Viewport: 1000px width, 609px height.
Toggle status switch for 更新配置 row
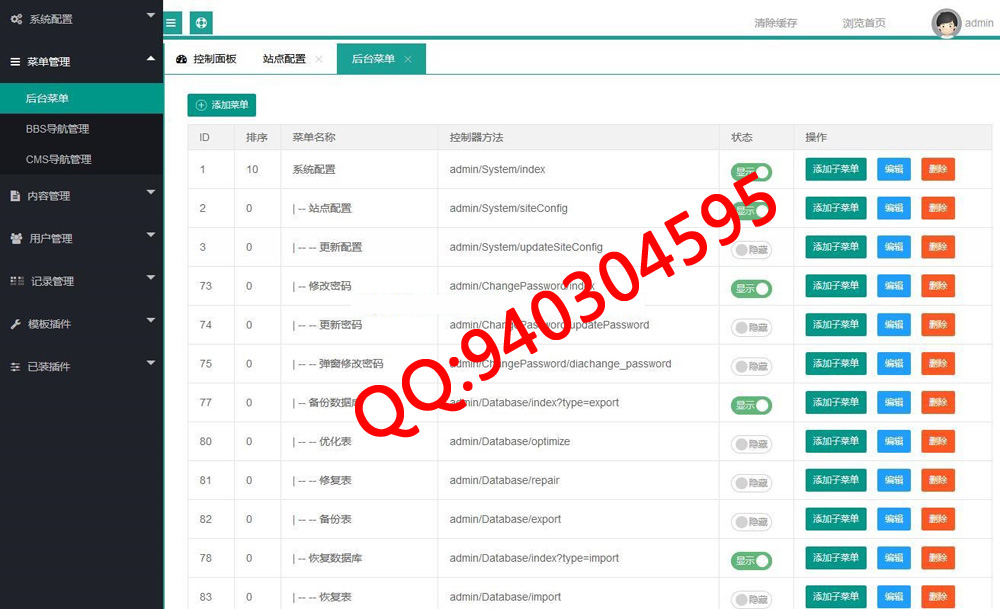pyautogui.click(x=751, y=249)
